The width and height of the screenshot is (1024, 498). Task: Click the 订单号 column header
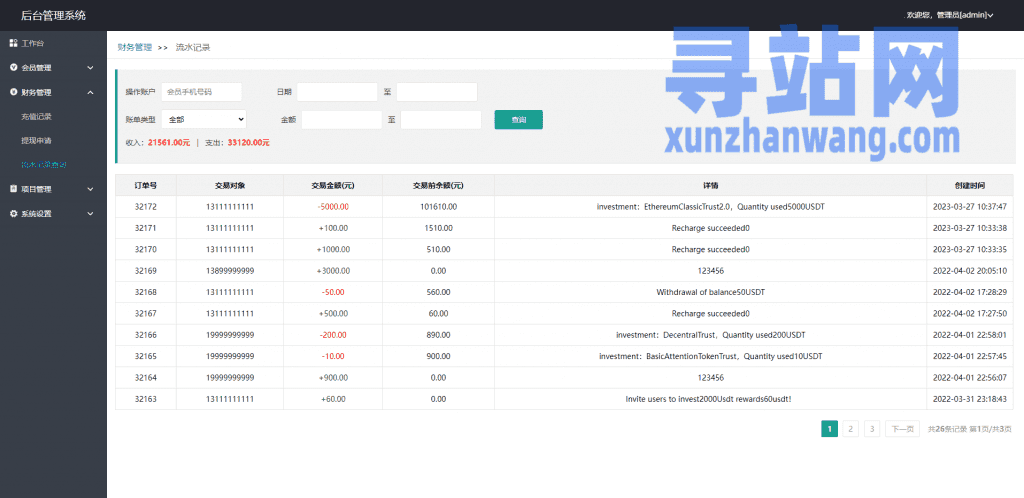click(x=146, y=185)
